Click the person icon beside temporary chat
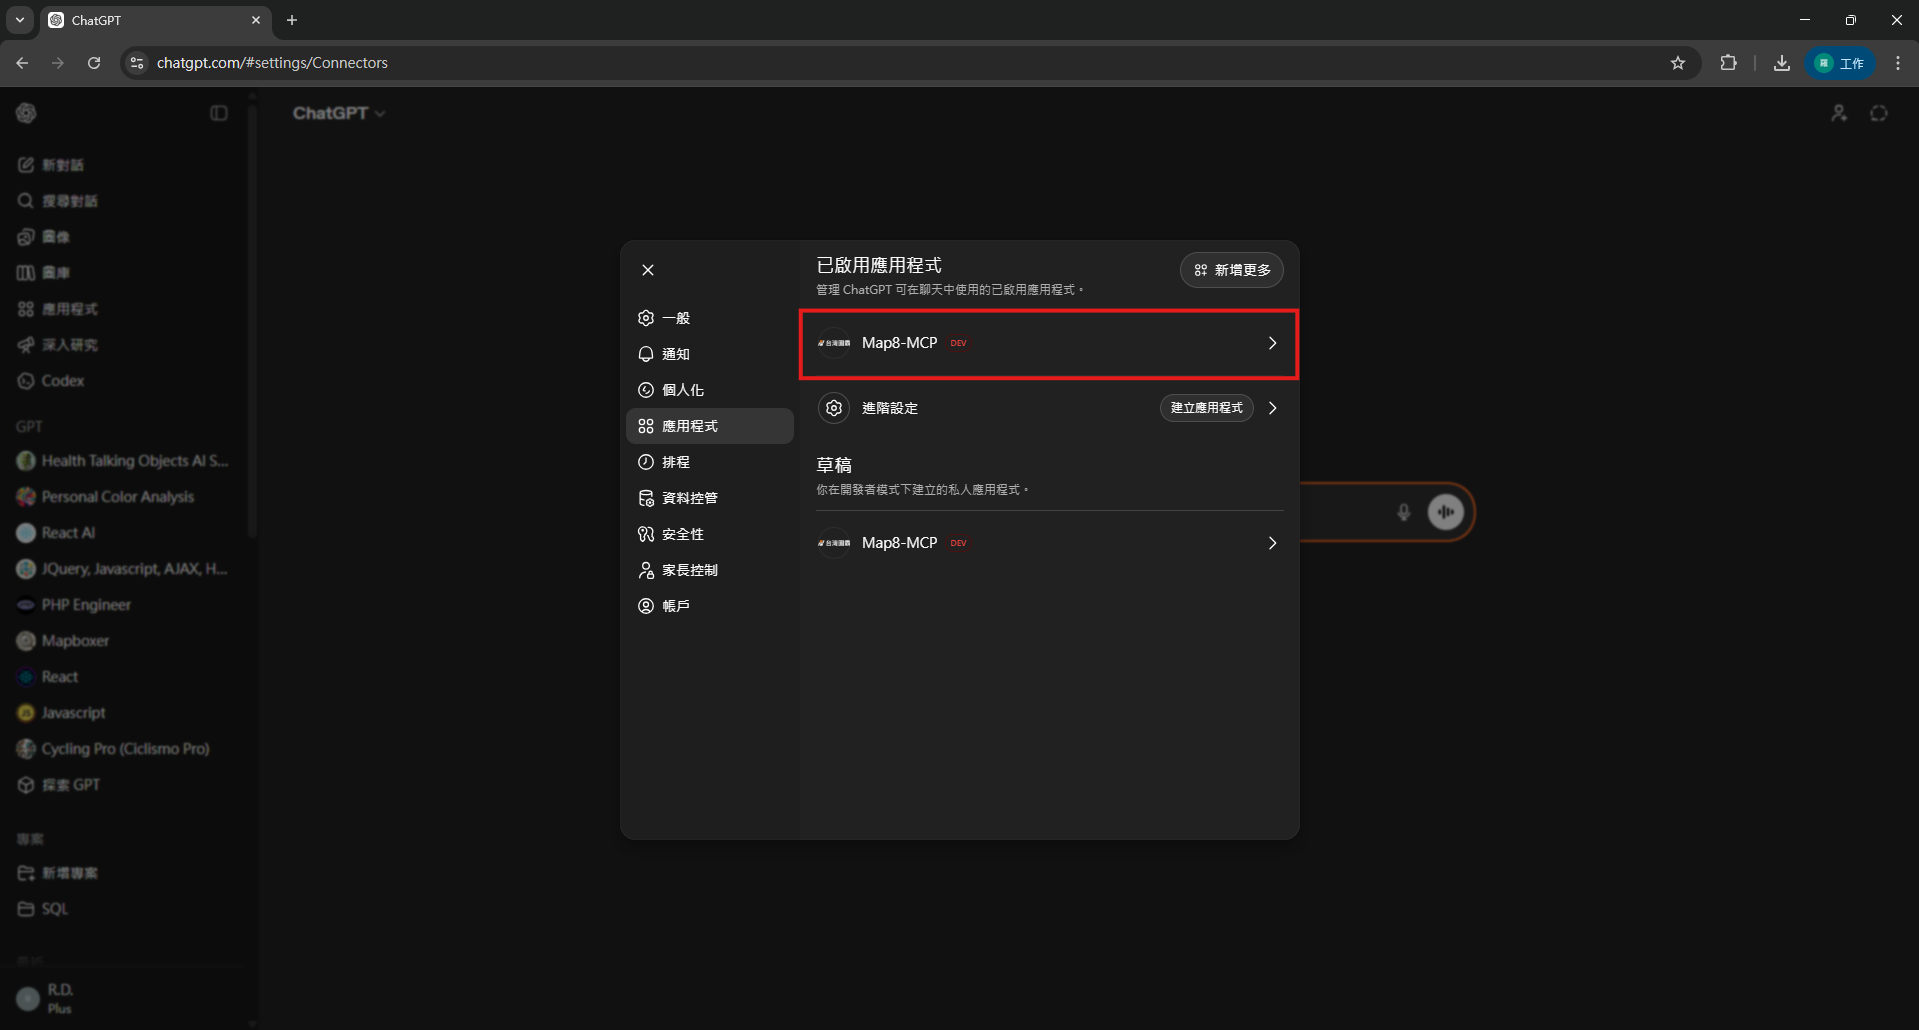 (x=1839, y=113)
